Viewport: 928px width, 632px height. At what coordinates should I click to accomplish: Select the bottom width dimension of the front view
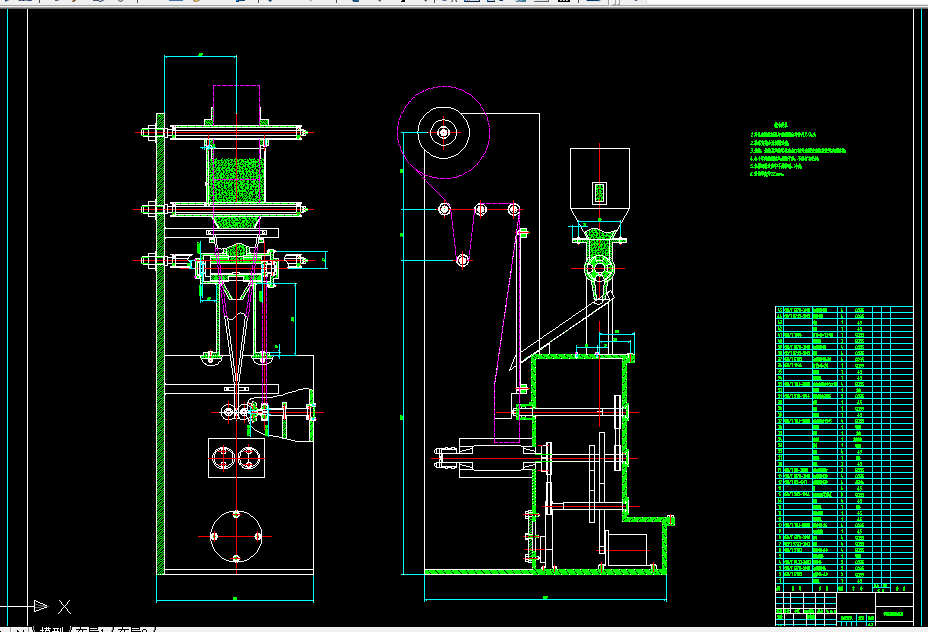235,599
